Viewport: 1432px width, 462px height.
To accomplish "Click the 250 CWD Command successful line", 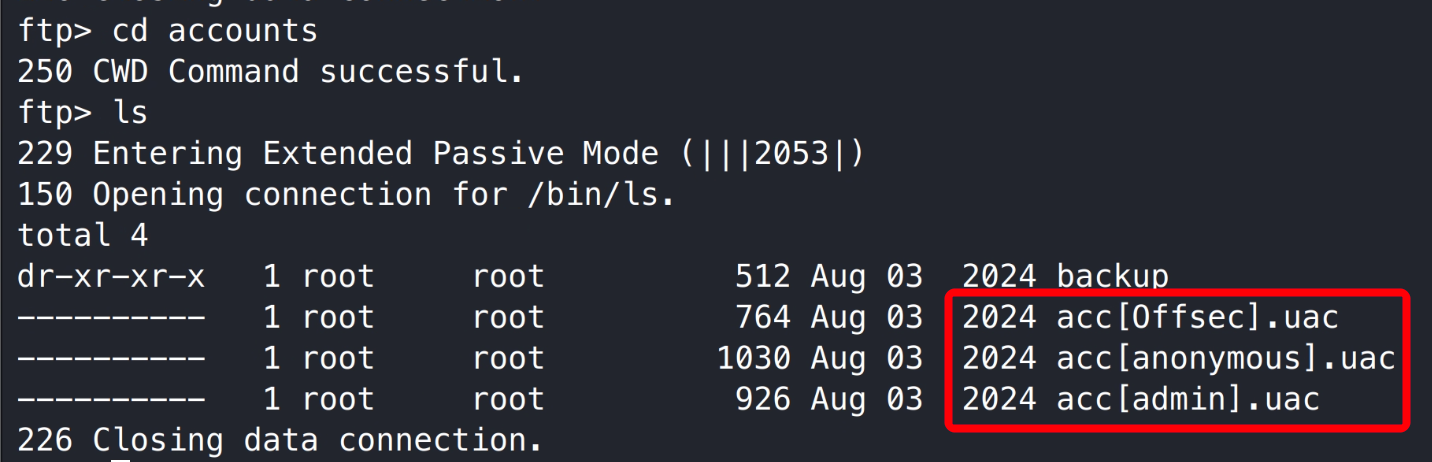I will click(270, 72).
